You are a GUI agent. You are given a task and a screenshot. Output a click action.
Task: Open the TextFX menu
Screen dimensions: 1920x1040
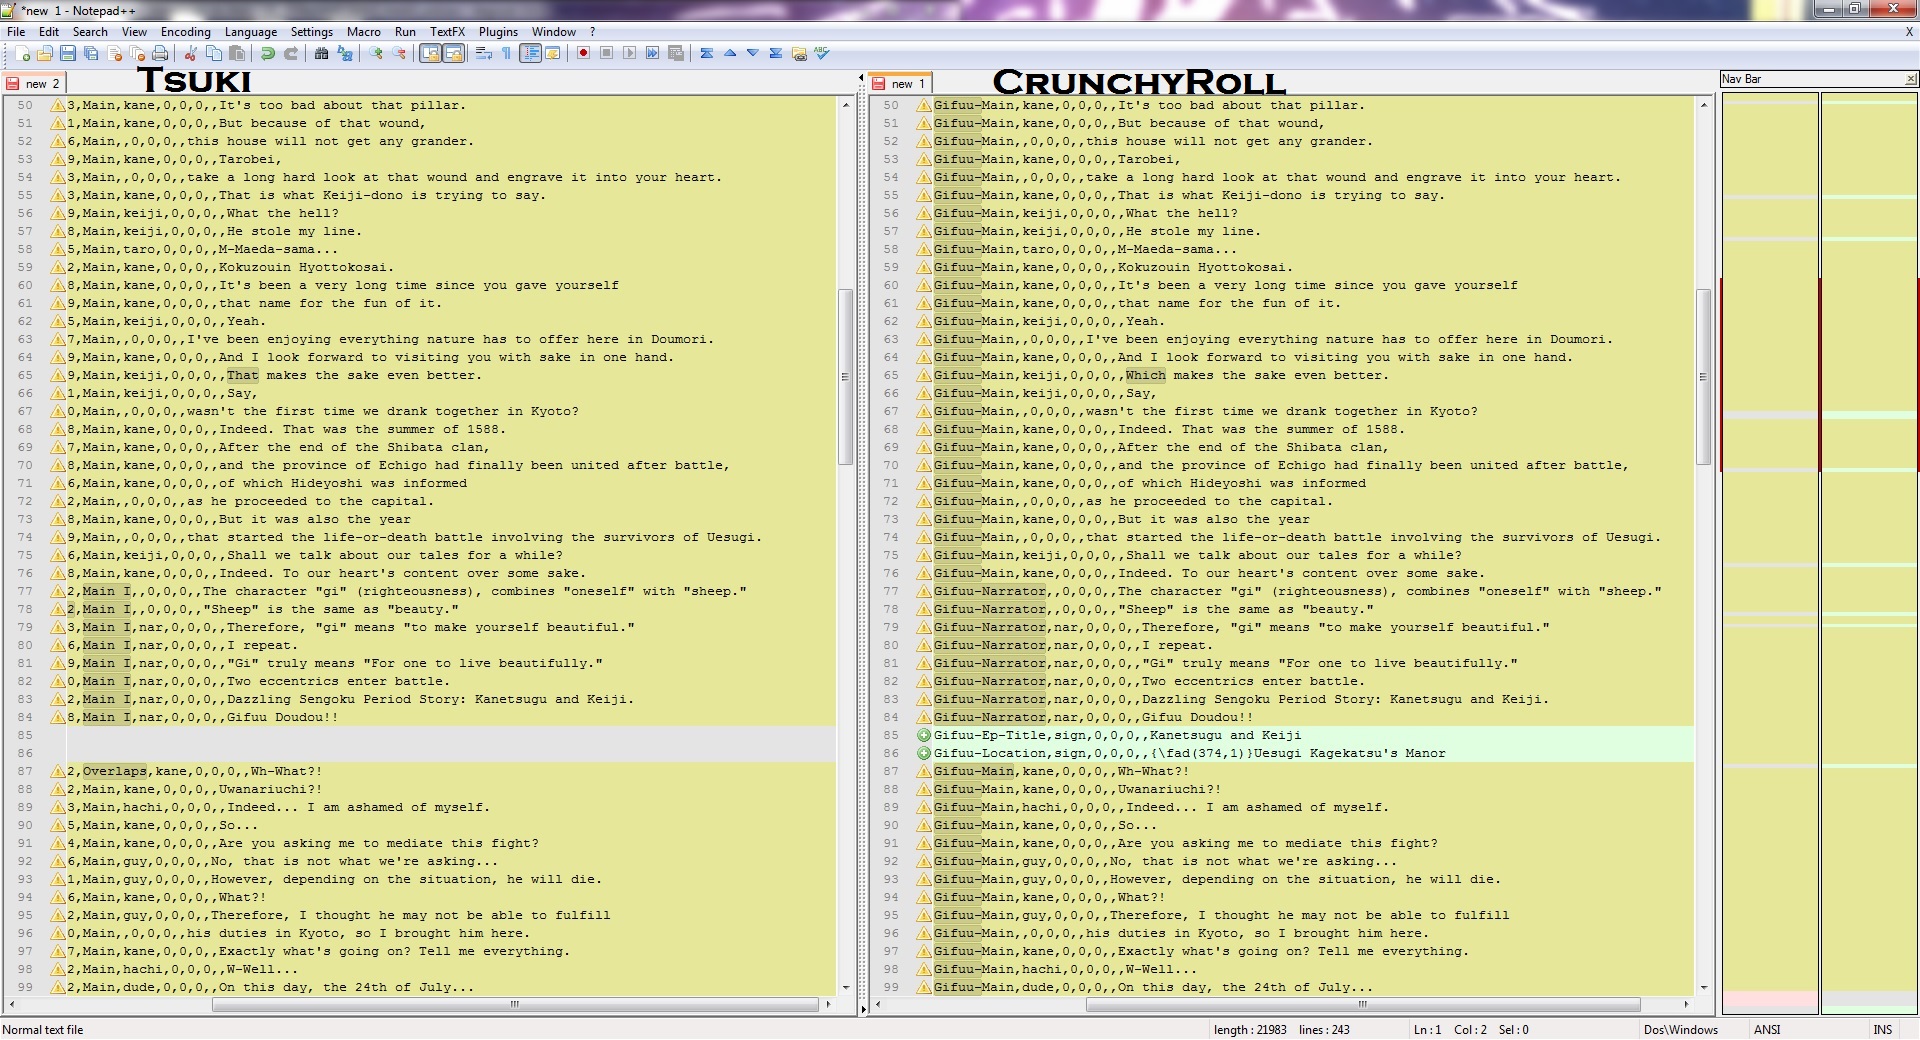pyautogui.click(x=448, y=32)
